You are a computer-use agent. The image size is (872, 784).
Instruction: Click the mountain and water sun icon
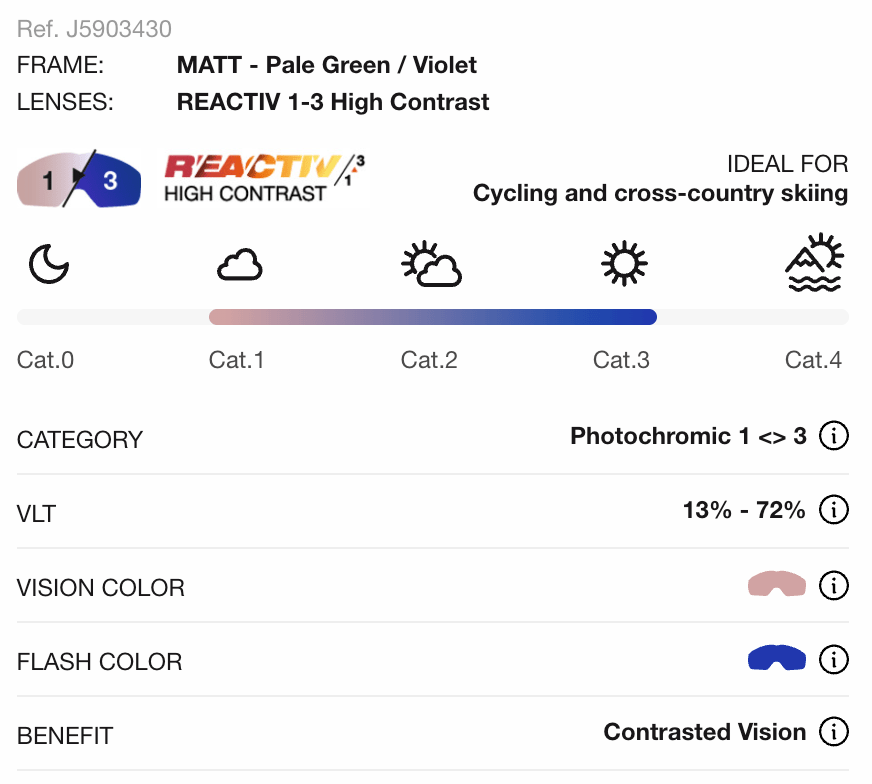coord(814,263)
